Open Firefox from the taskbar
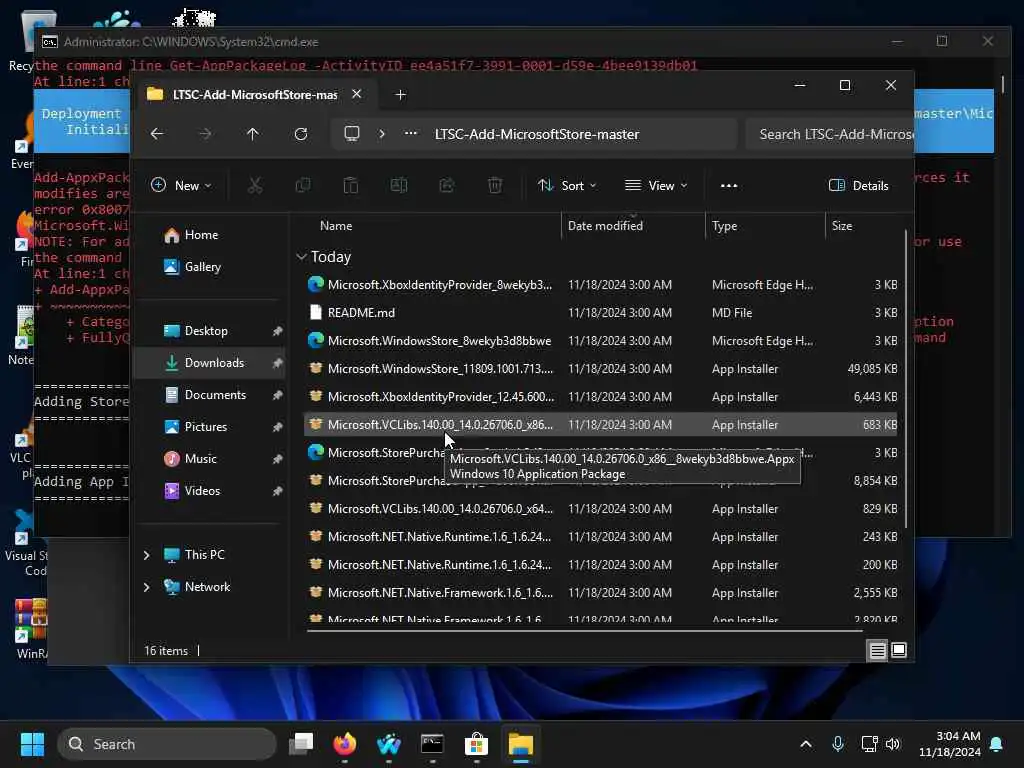 pyautogui.click(x=345, y=744)
